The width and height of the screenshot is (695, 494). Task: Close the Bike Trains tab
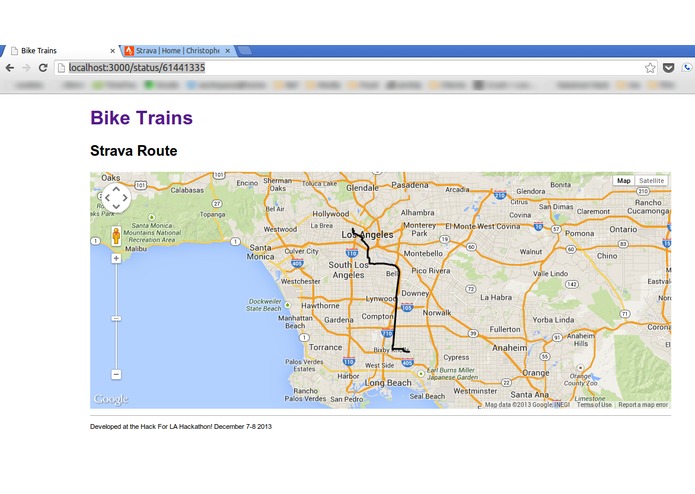tap(113, 51)
